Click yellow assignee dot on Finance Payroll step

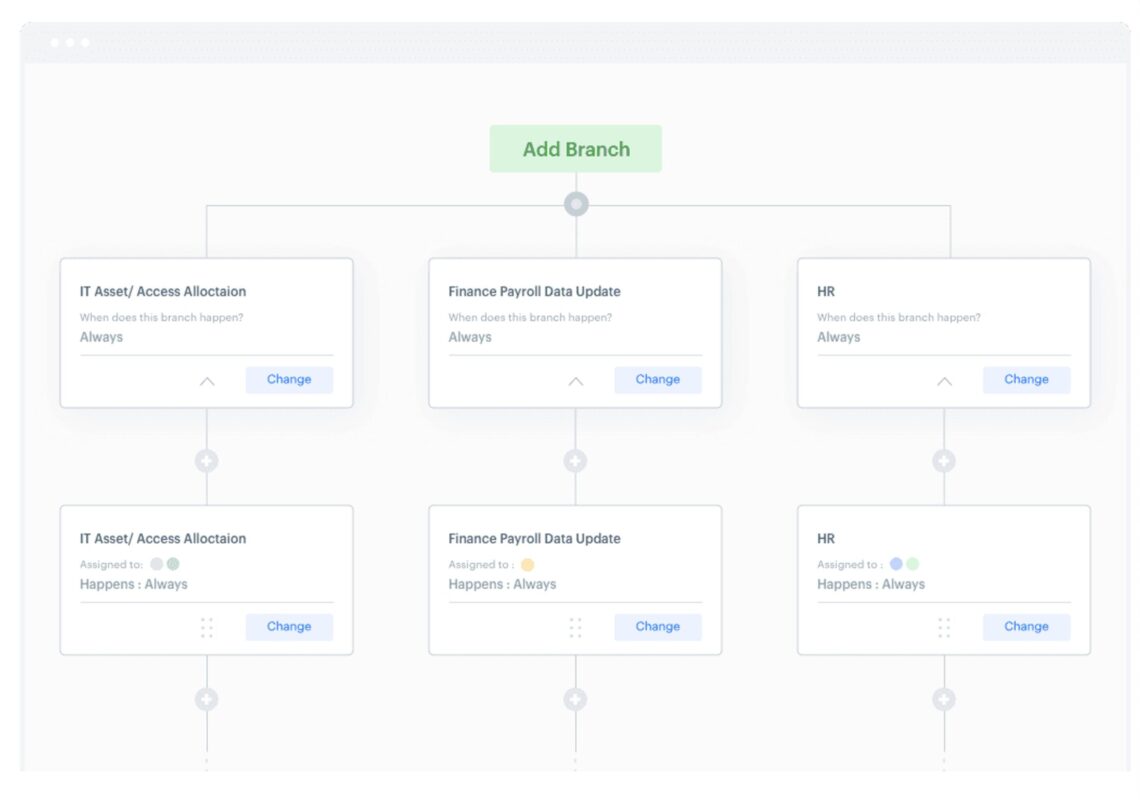528,565
